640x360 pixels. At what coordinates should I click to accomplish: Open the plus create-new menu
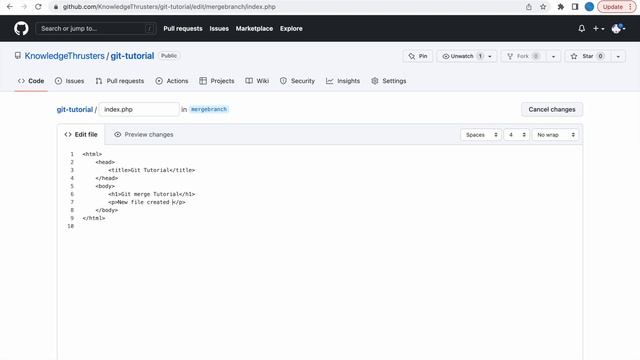coord(598,29)
